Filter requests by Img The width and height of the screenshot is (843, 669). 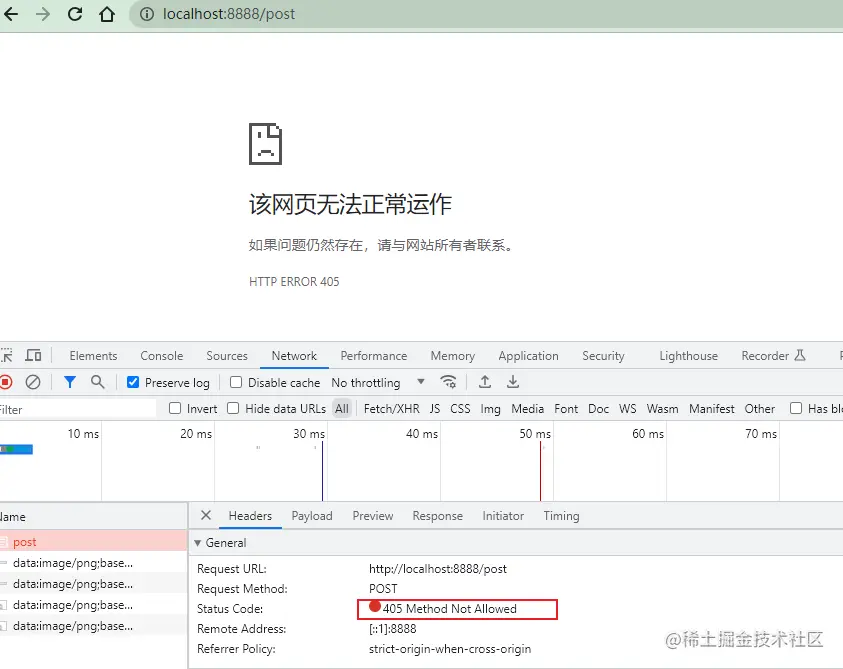490,409
